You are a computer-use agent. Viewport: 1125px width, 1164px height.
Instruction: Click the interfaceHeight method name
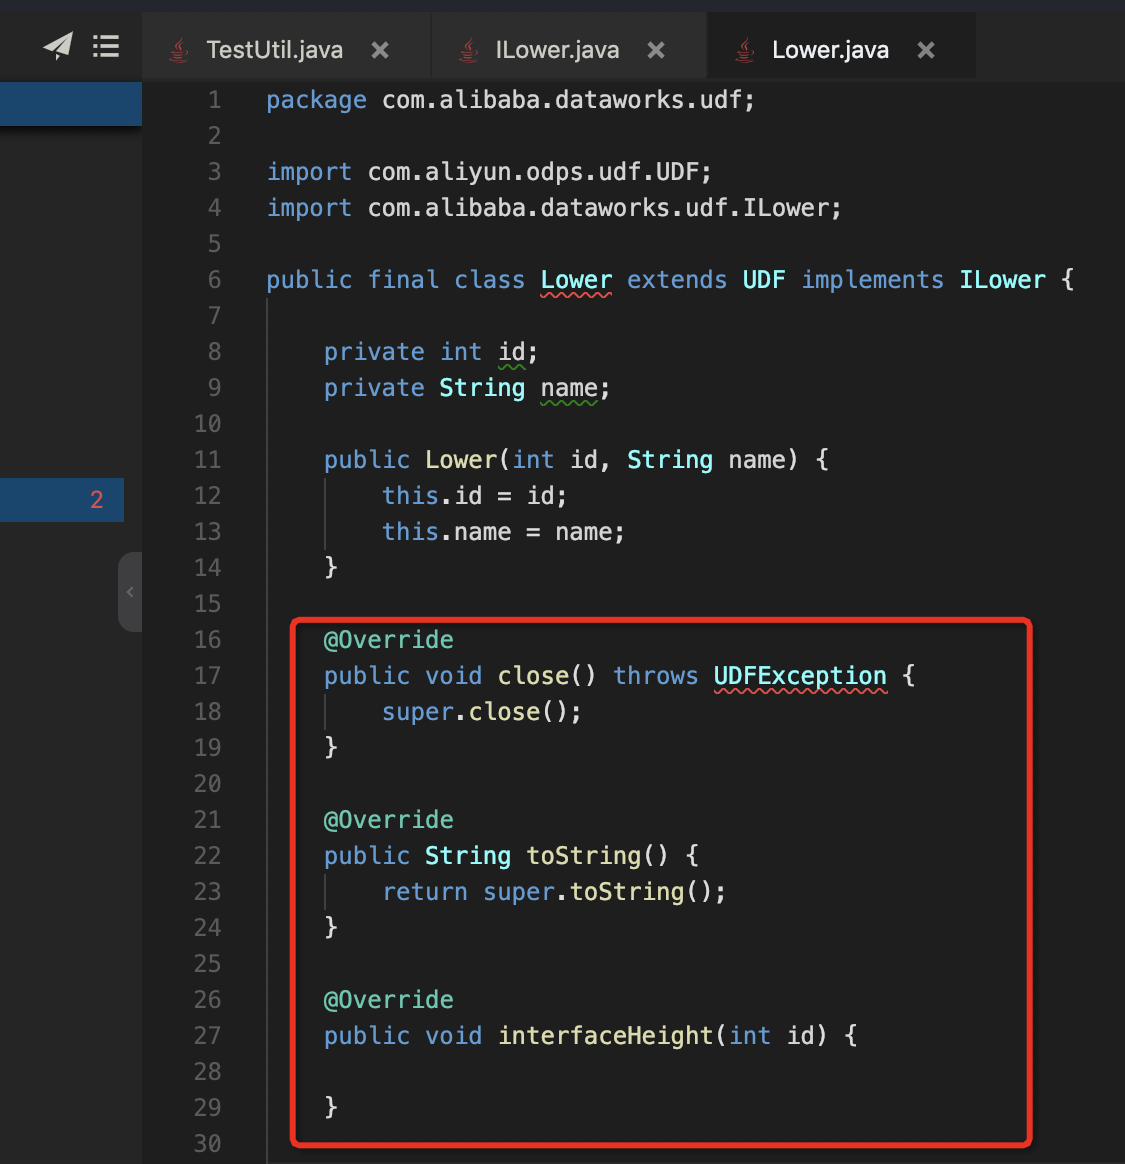click(605, 1036)
